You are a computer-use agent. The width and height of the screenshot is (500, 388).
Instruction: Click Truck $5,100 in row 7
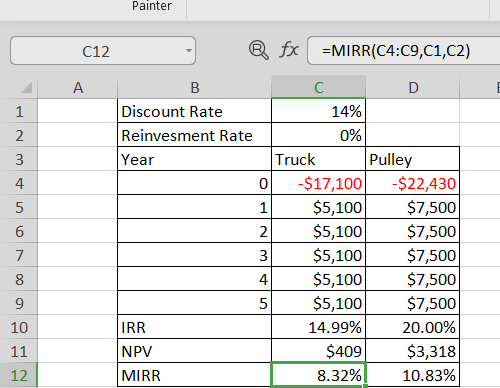[x=319, y=255]
